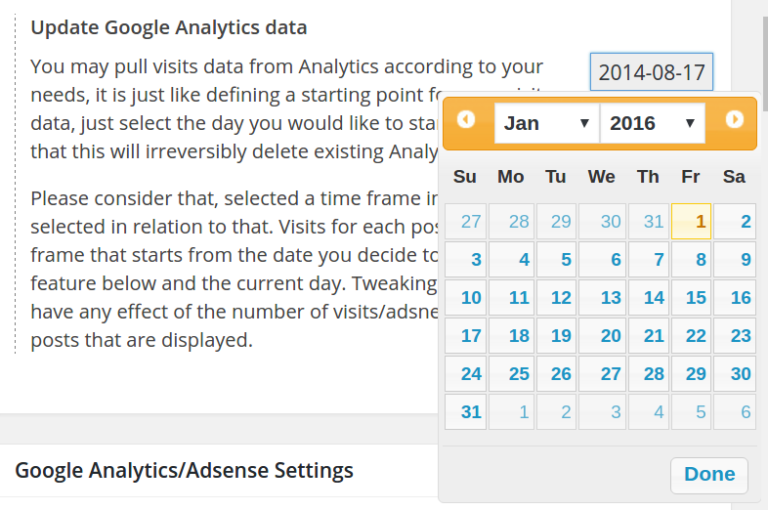Click Google Analytics/Adsense Settings section header
The image size is (768, 510).
pos(184,470)
